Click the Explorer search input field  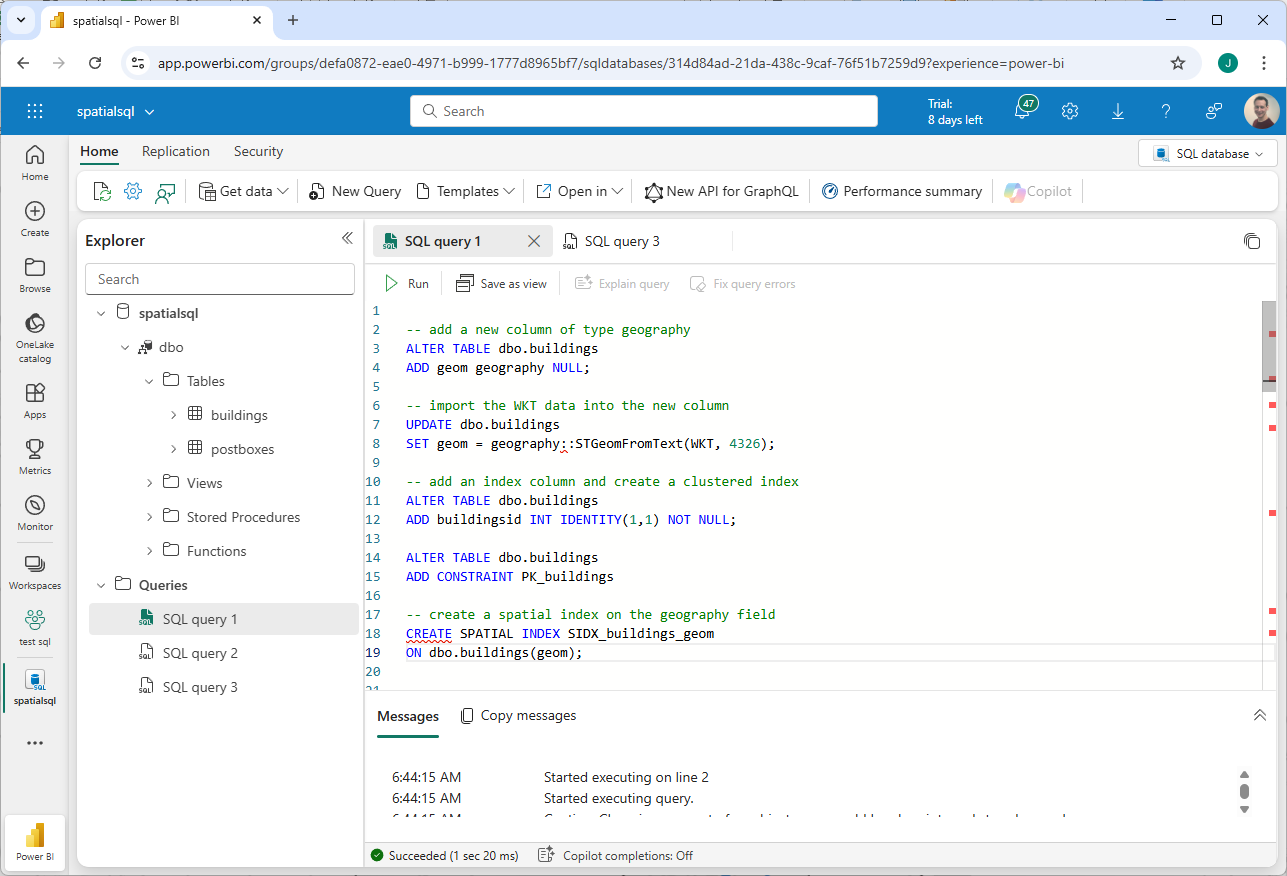(x=220, y=279)
